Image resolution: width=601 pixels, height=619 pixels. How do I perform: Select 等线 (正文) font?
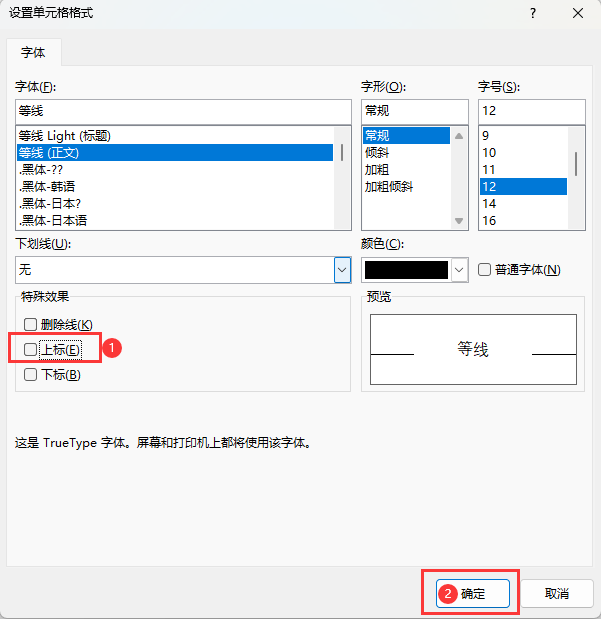pos(175,153)
